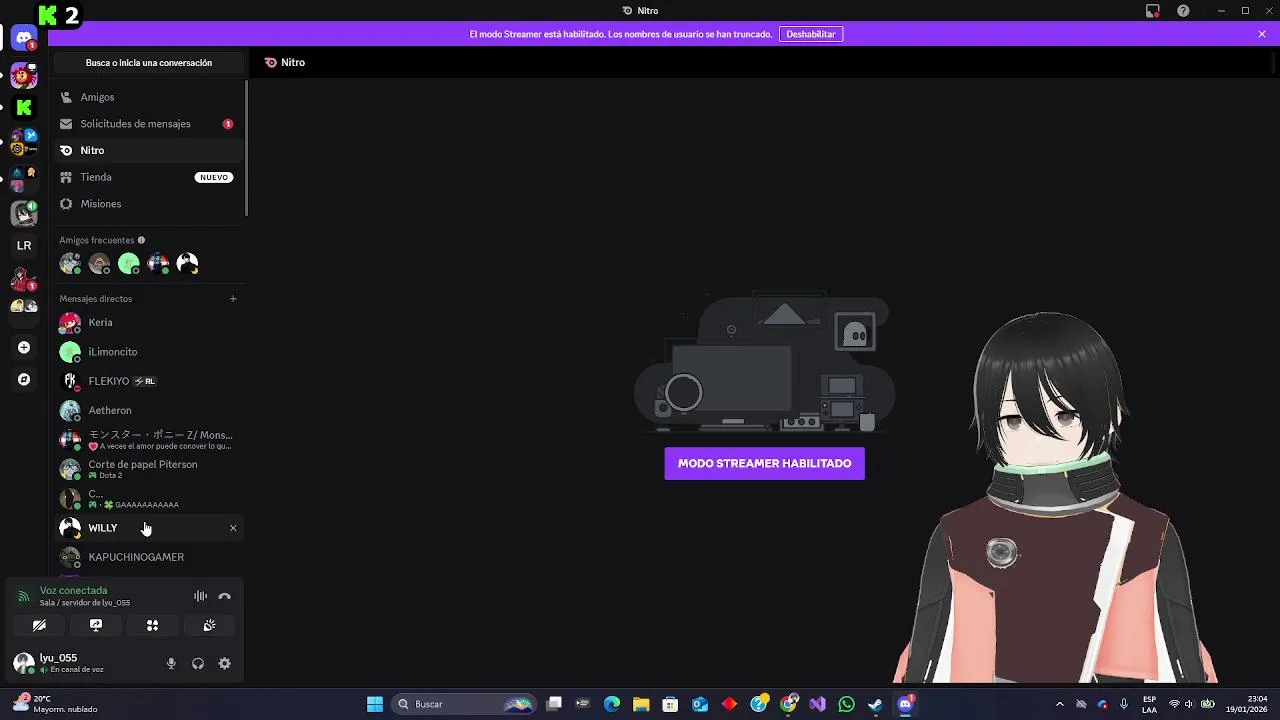1280x720 pixels.
Task: Open the モンスター・ポニー direct message
Action: click(x=149, y=440)
